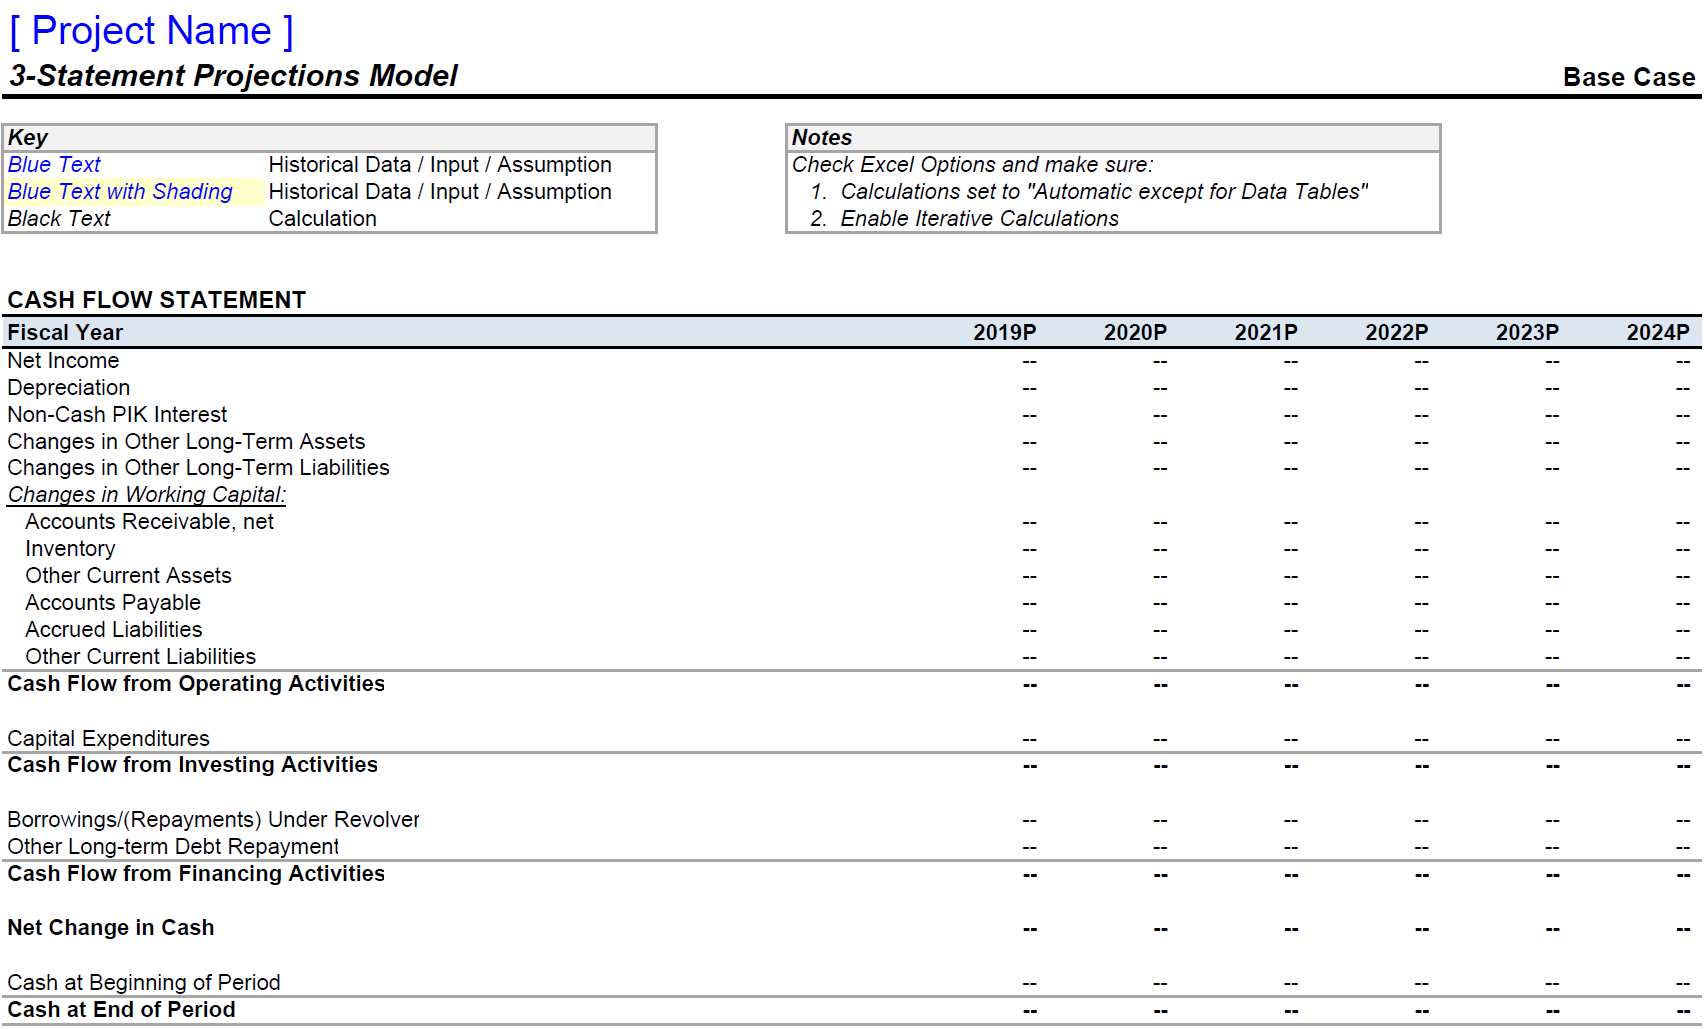1707x1029 pixels.
Task: Select the Enable Iterative Calculations note
Action: tap(965, 219)
